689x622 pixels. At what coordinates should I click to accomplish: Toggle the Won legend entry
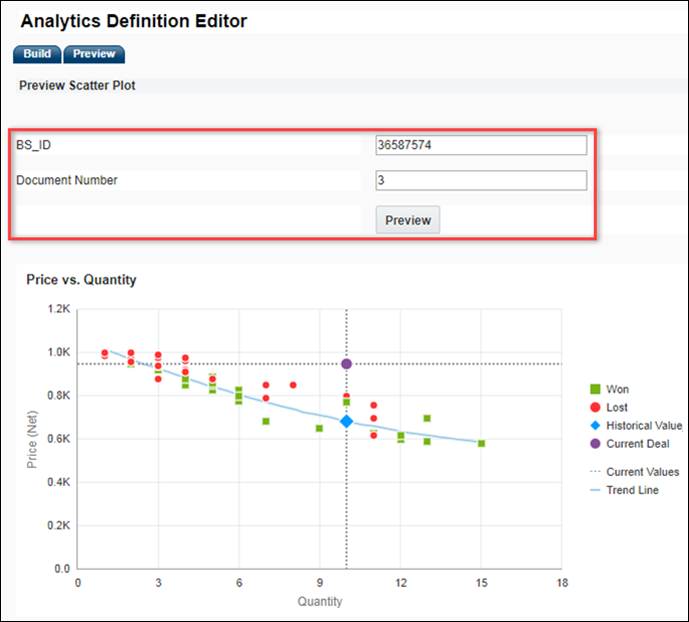click(x=609, y=389)
